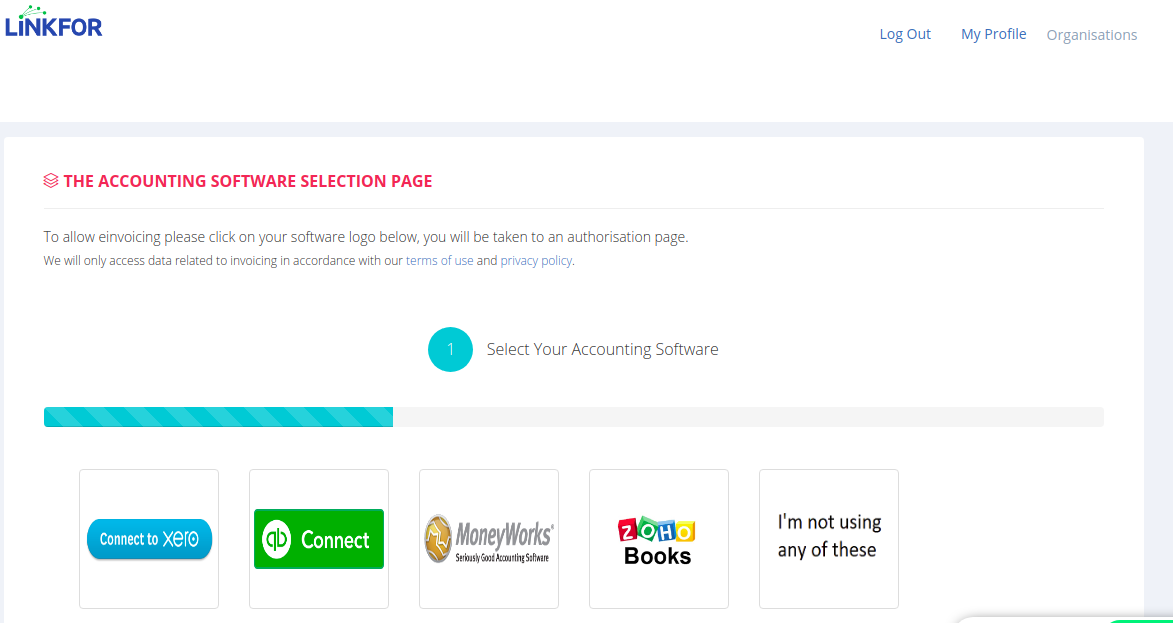Image resolution: width=1173 pixels, height=623 pixels.
Task: Pick the Zoho Books logo tile
Action: pyautogui.click(x=658, y=541)
